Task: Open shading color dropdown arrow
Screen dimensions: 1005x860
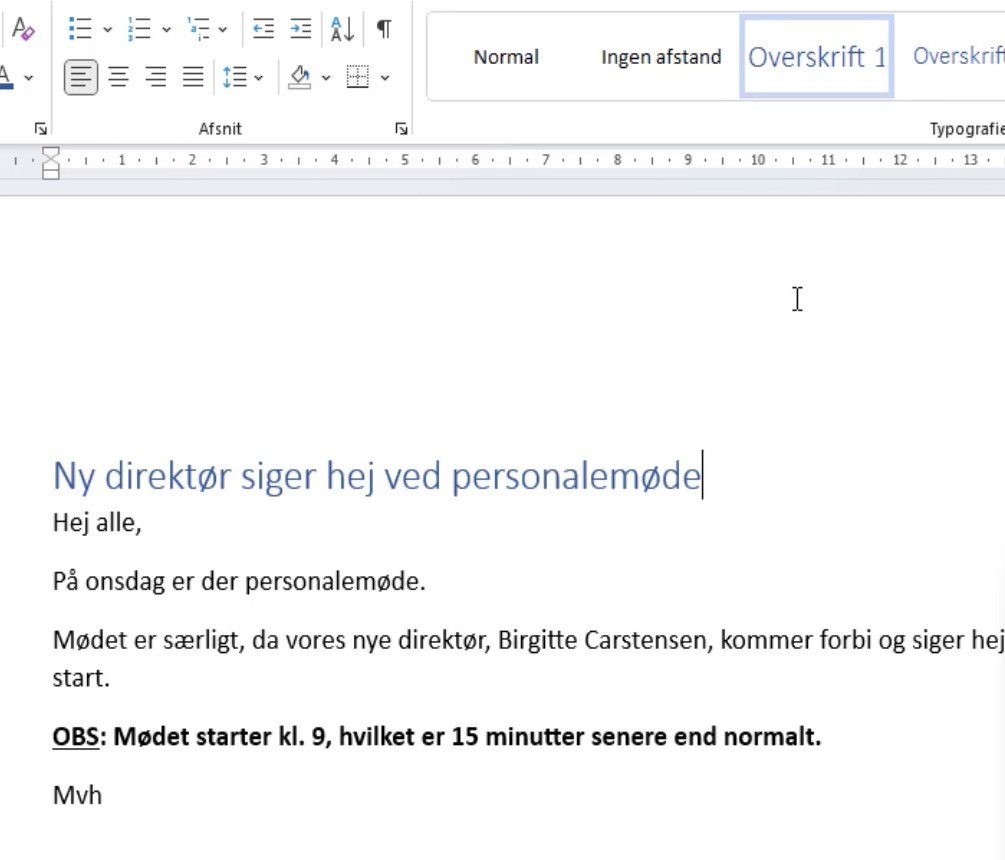Action: click(326, 78)
